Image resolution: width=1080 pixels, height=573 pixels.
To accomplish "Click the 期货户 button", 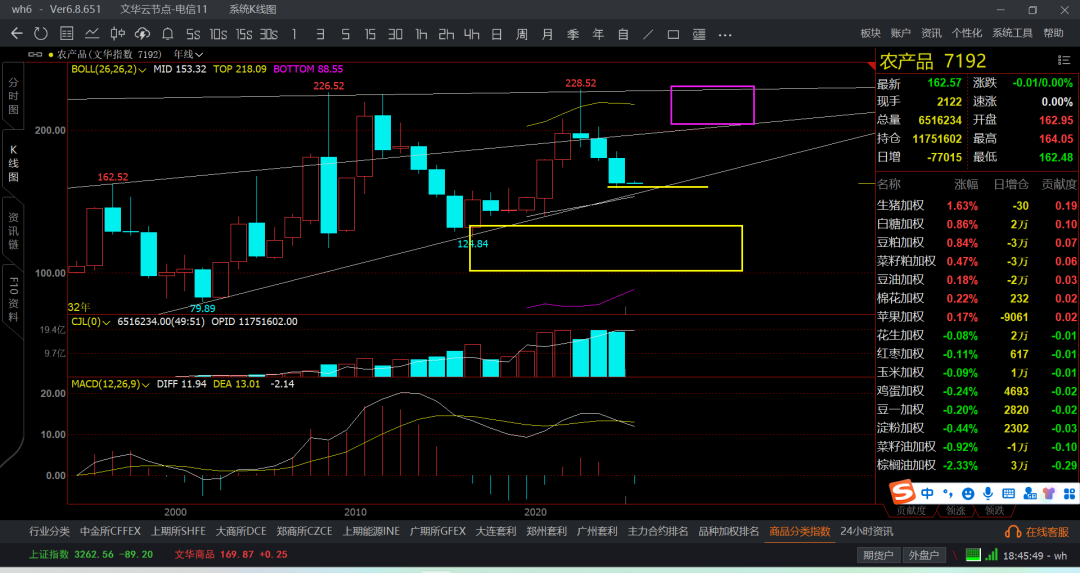I will coord(878,555).
